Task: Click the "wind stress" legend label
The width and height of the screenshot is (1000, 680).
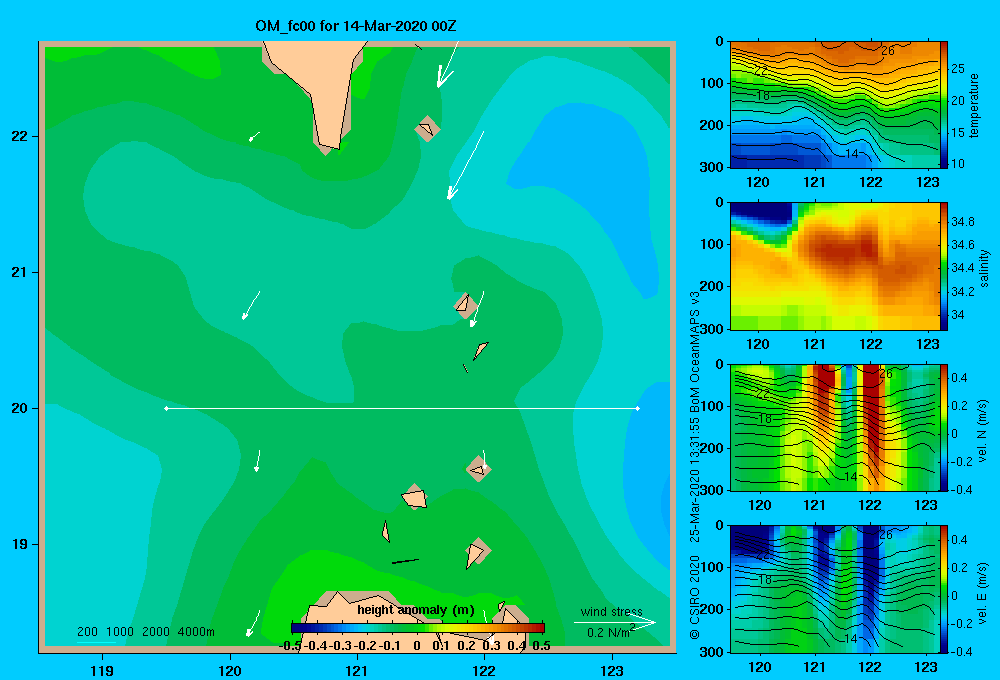Action: pos(612,612)
